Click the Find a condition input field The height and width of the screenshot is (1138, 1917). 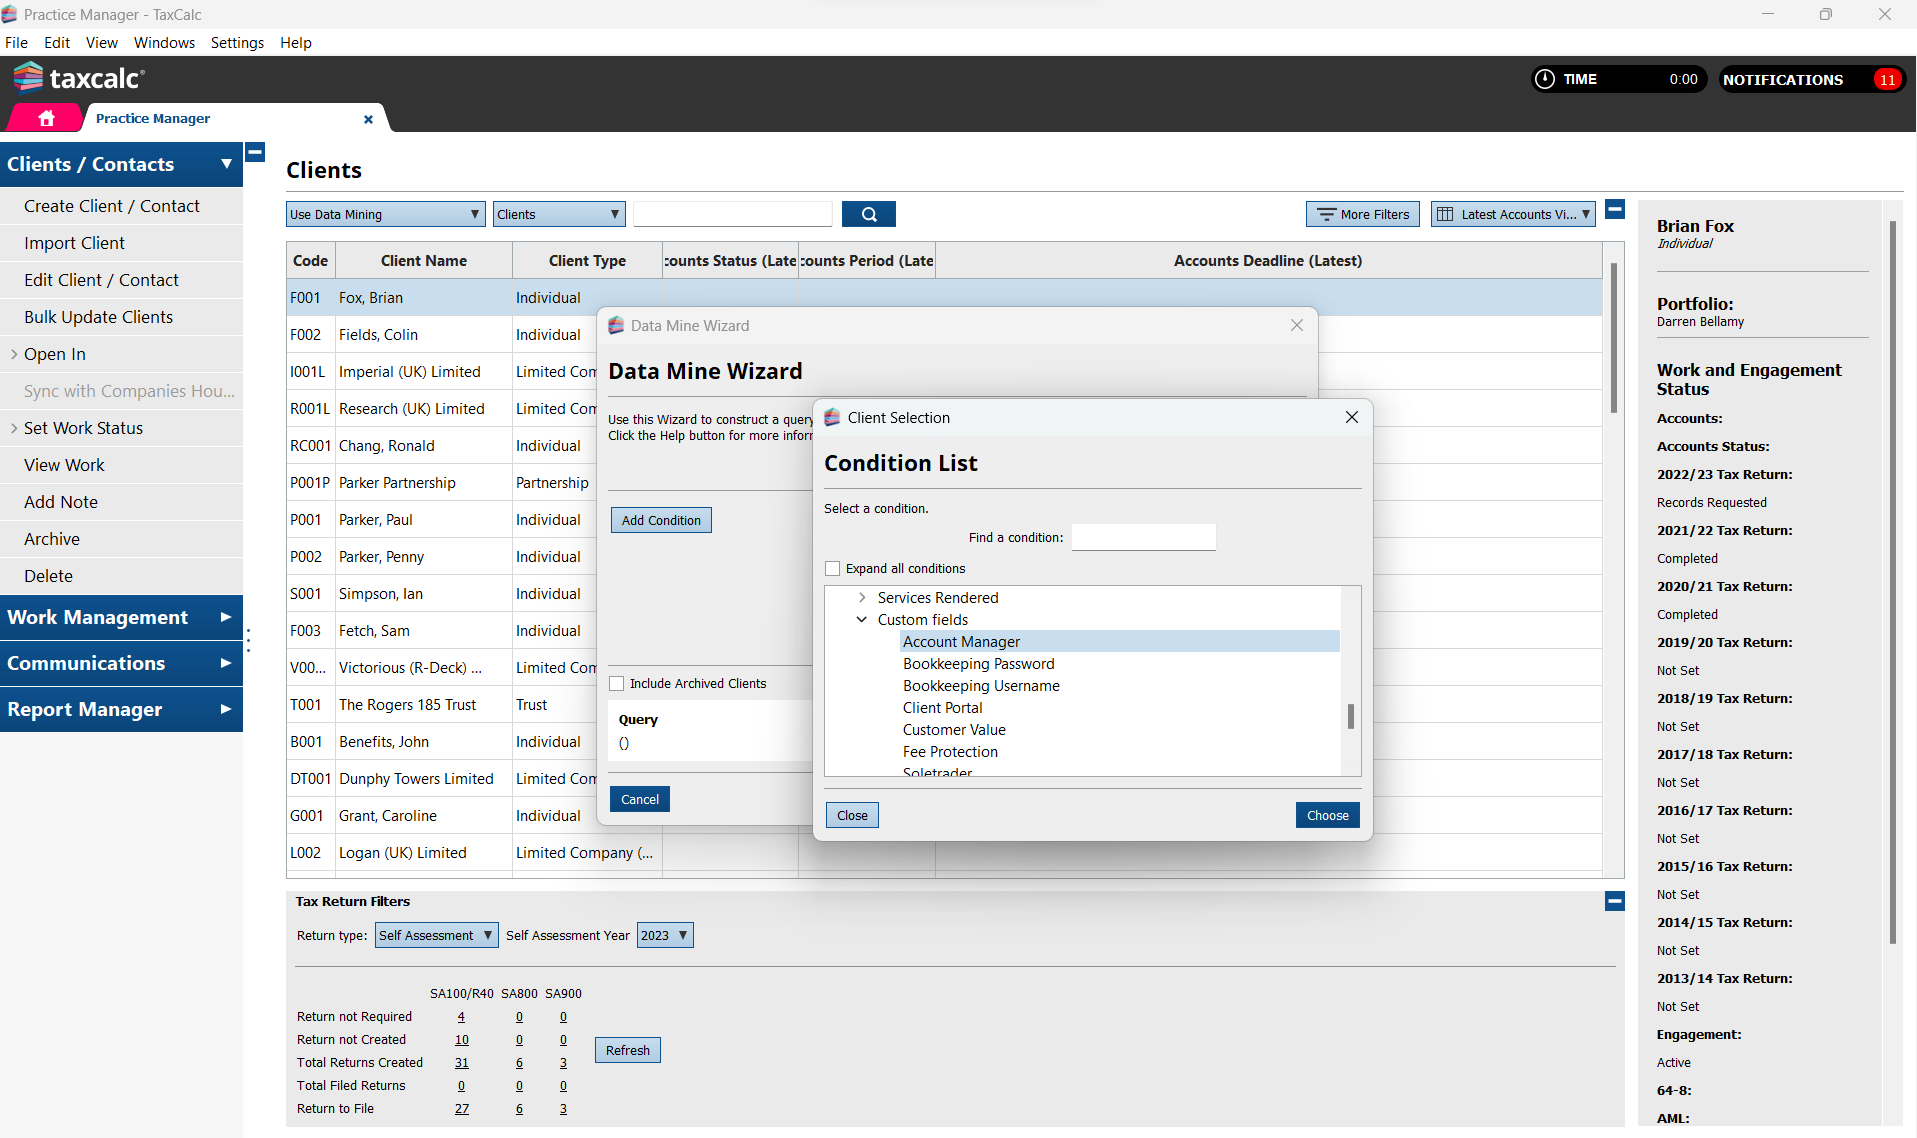pos(1143,538)
